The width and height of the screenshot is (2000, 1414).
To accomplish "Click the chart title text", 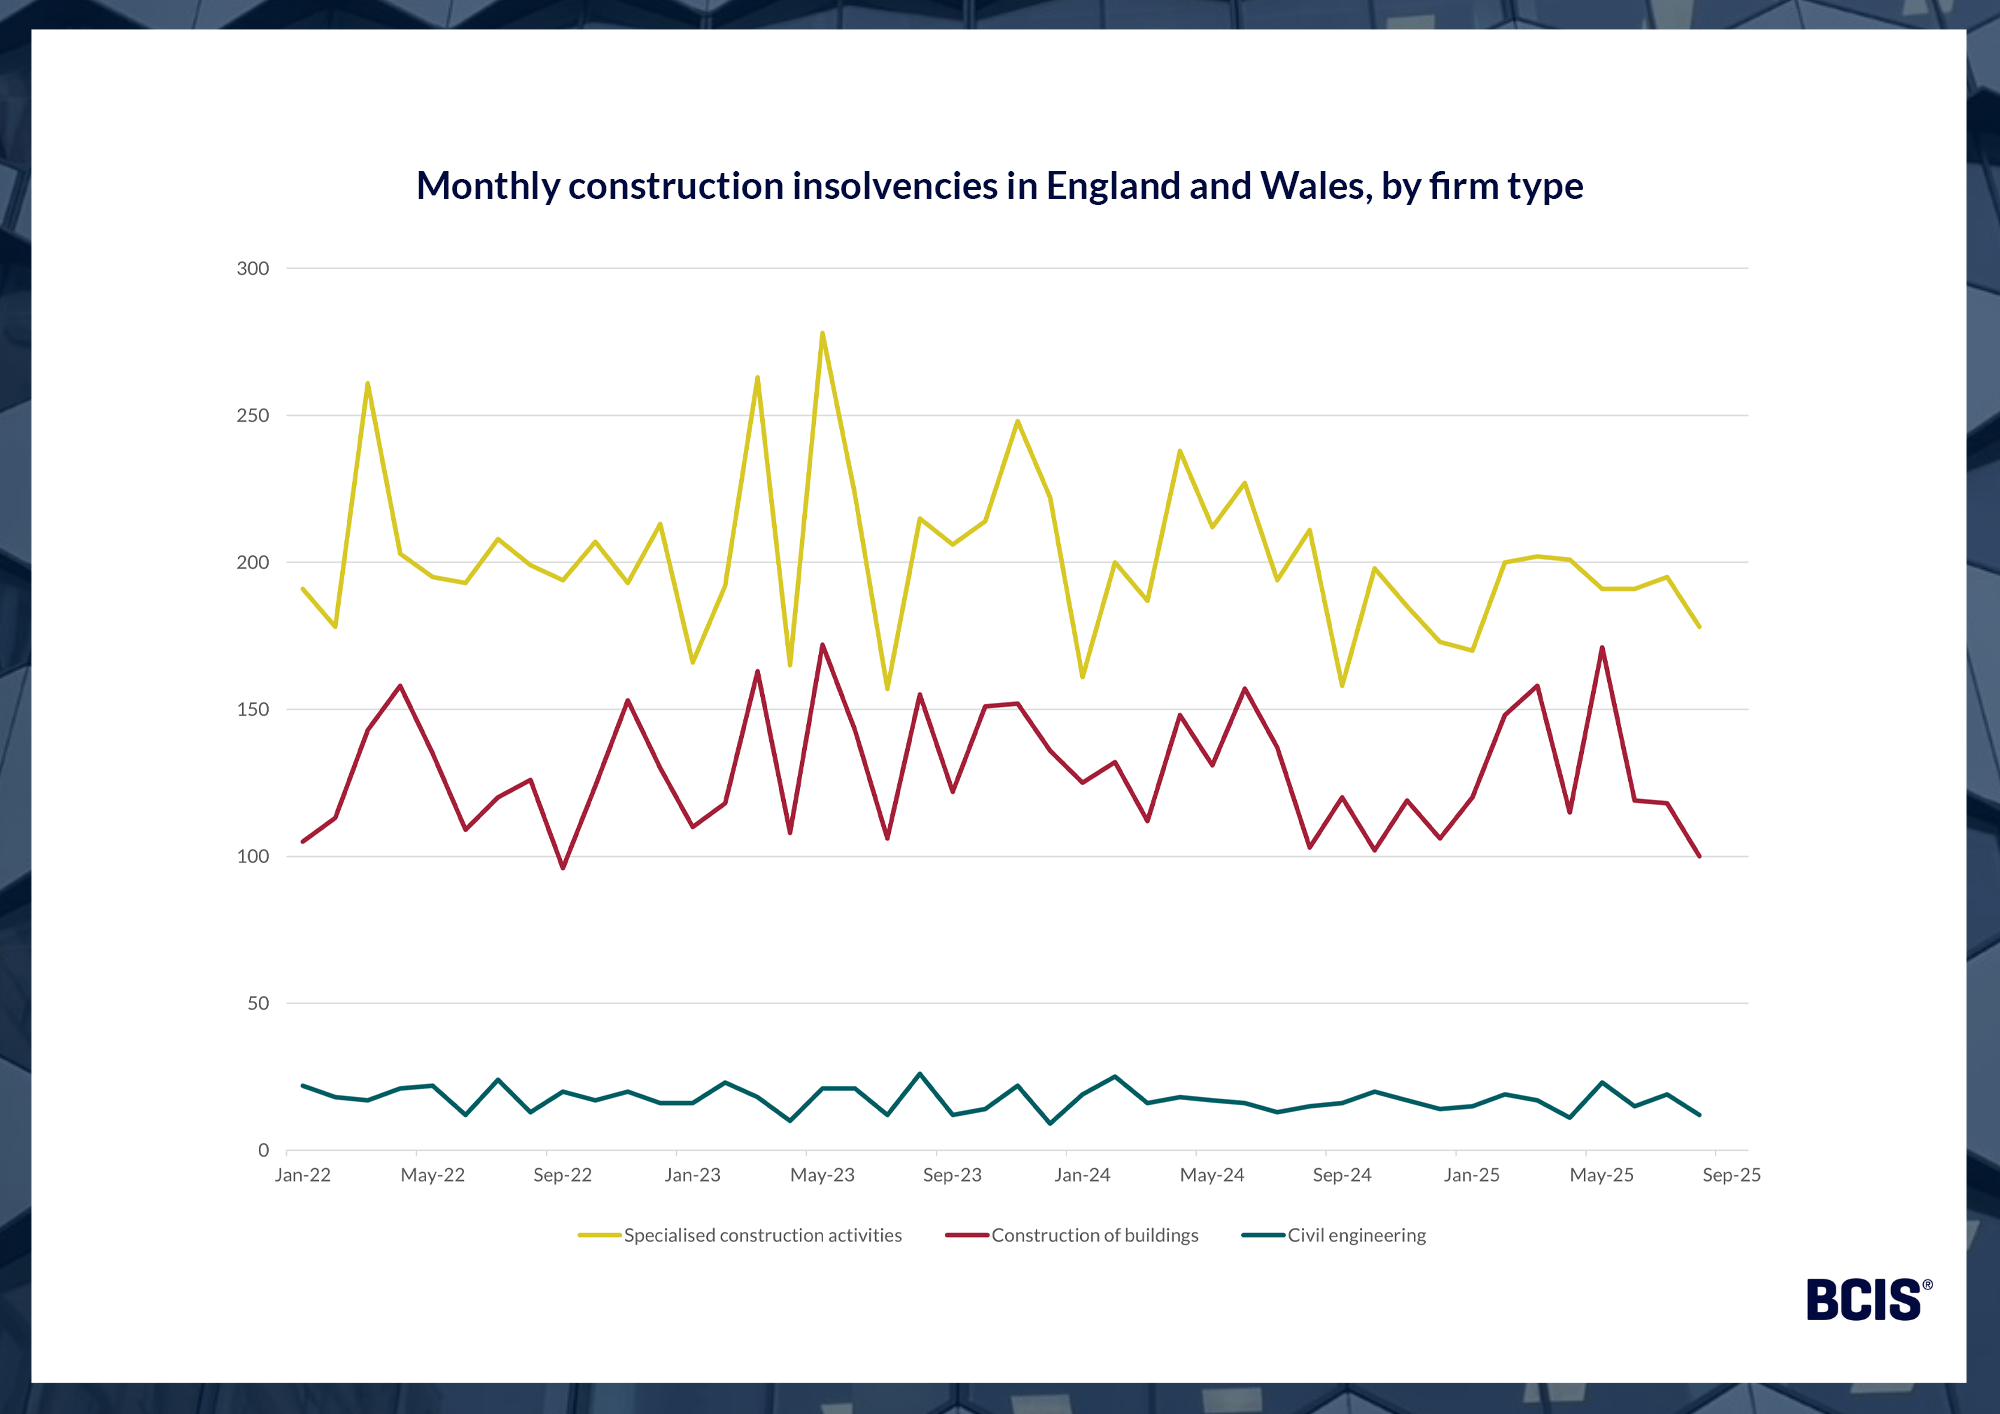I will click(999, 186).
